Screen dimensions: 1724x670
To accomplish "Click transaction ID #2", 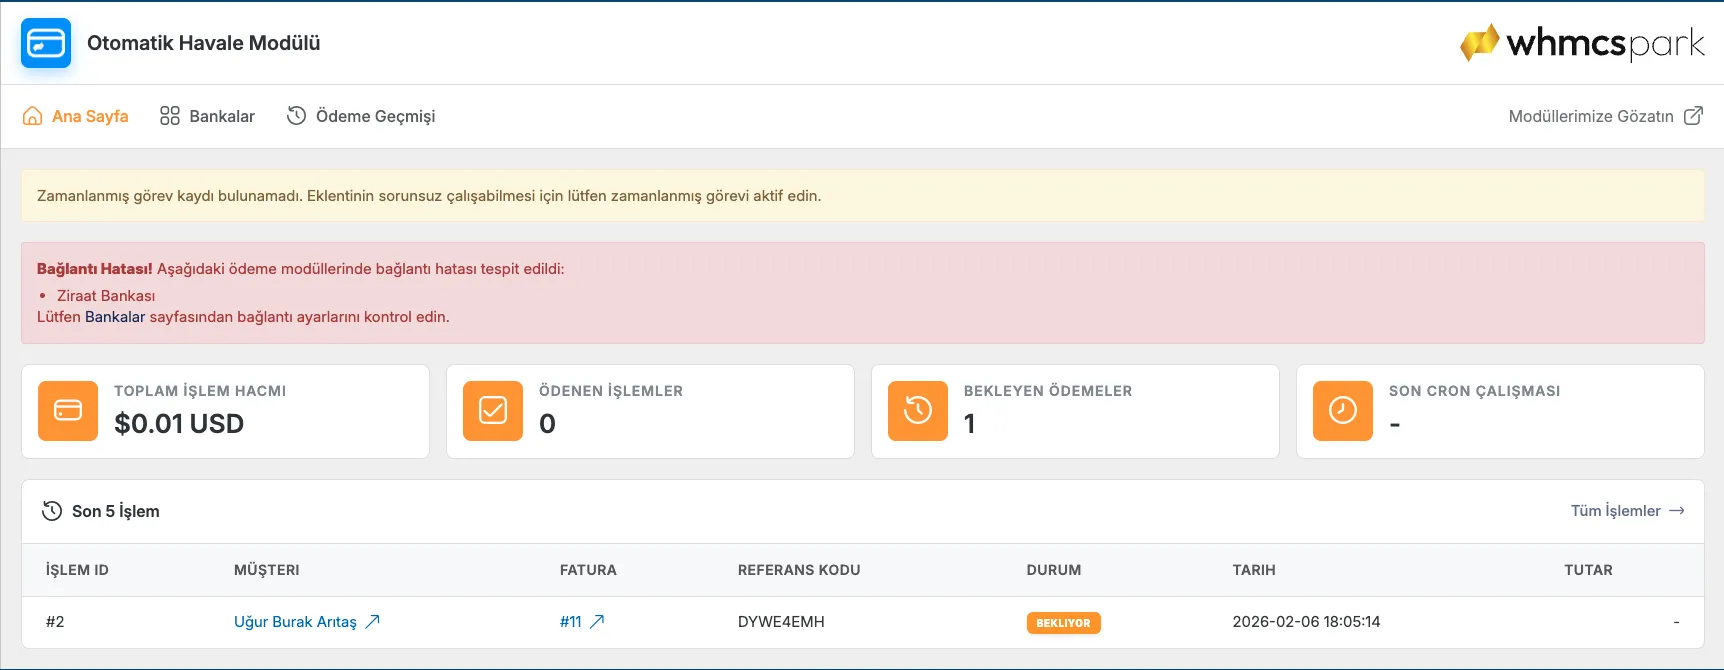I will pos(55,622).
